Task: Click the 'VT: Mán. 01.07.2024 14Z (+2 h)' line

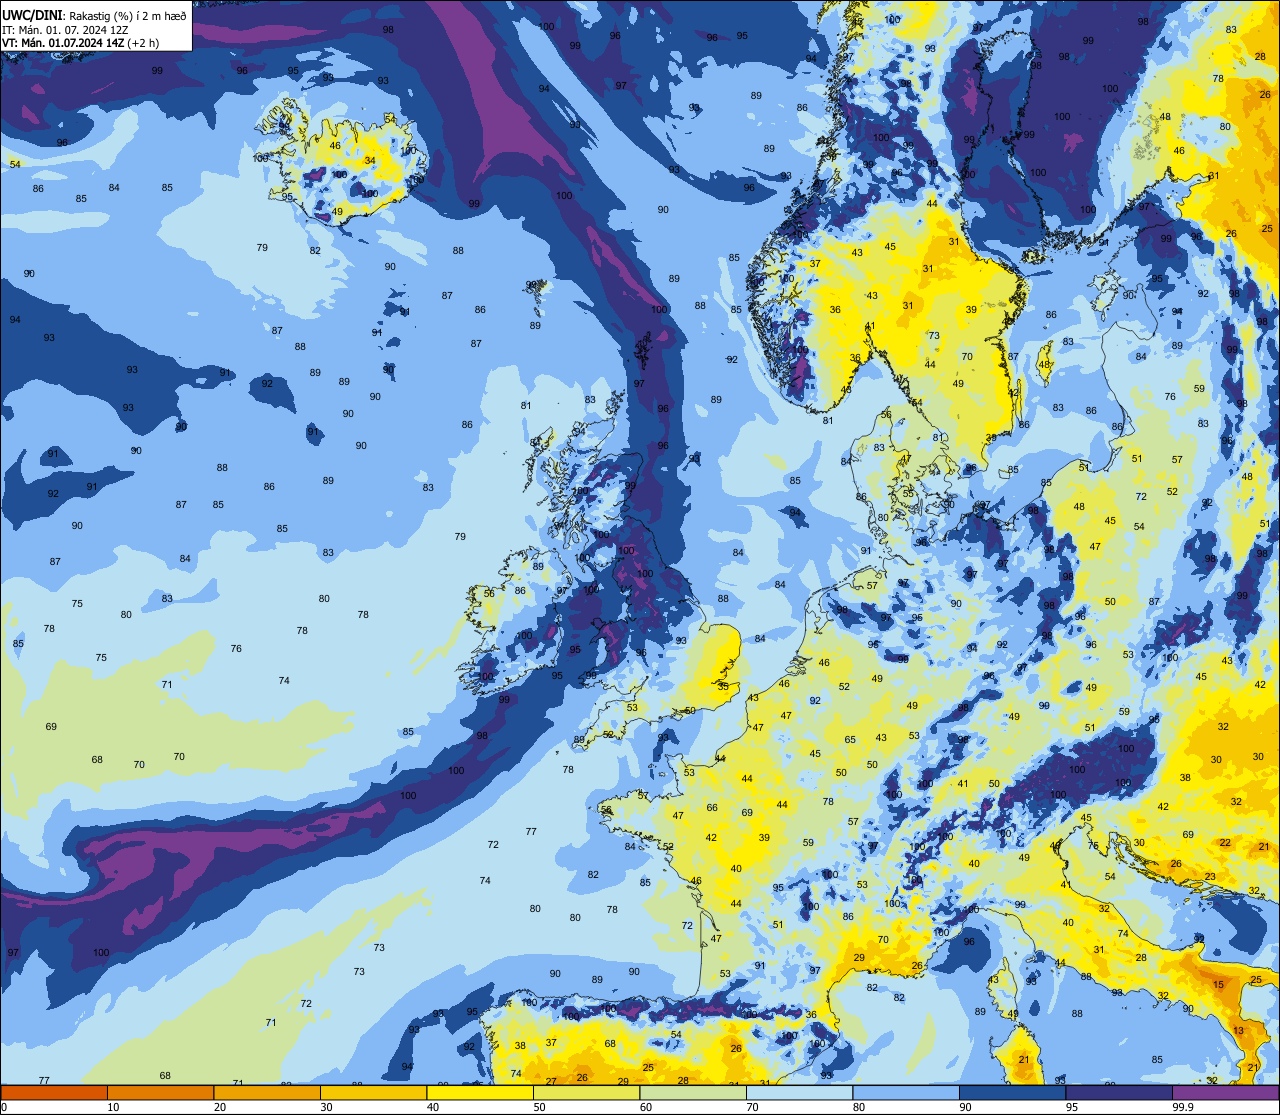Action: pos(80,43)
